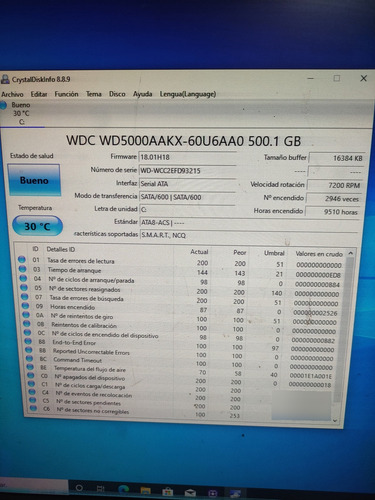Click the status dot for Command Timeout
The width and height of the screenshot is (375, 500).
tap(29, 359)
